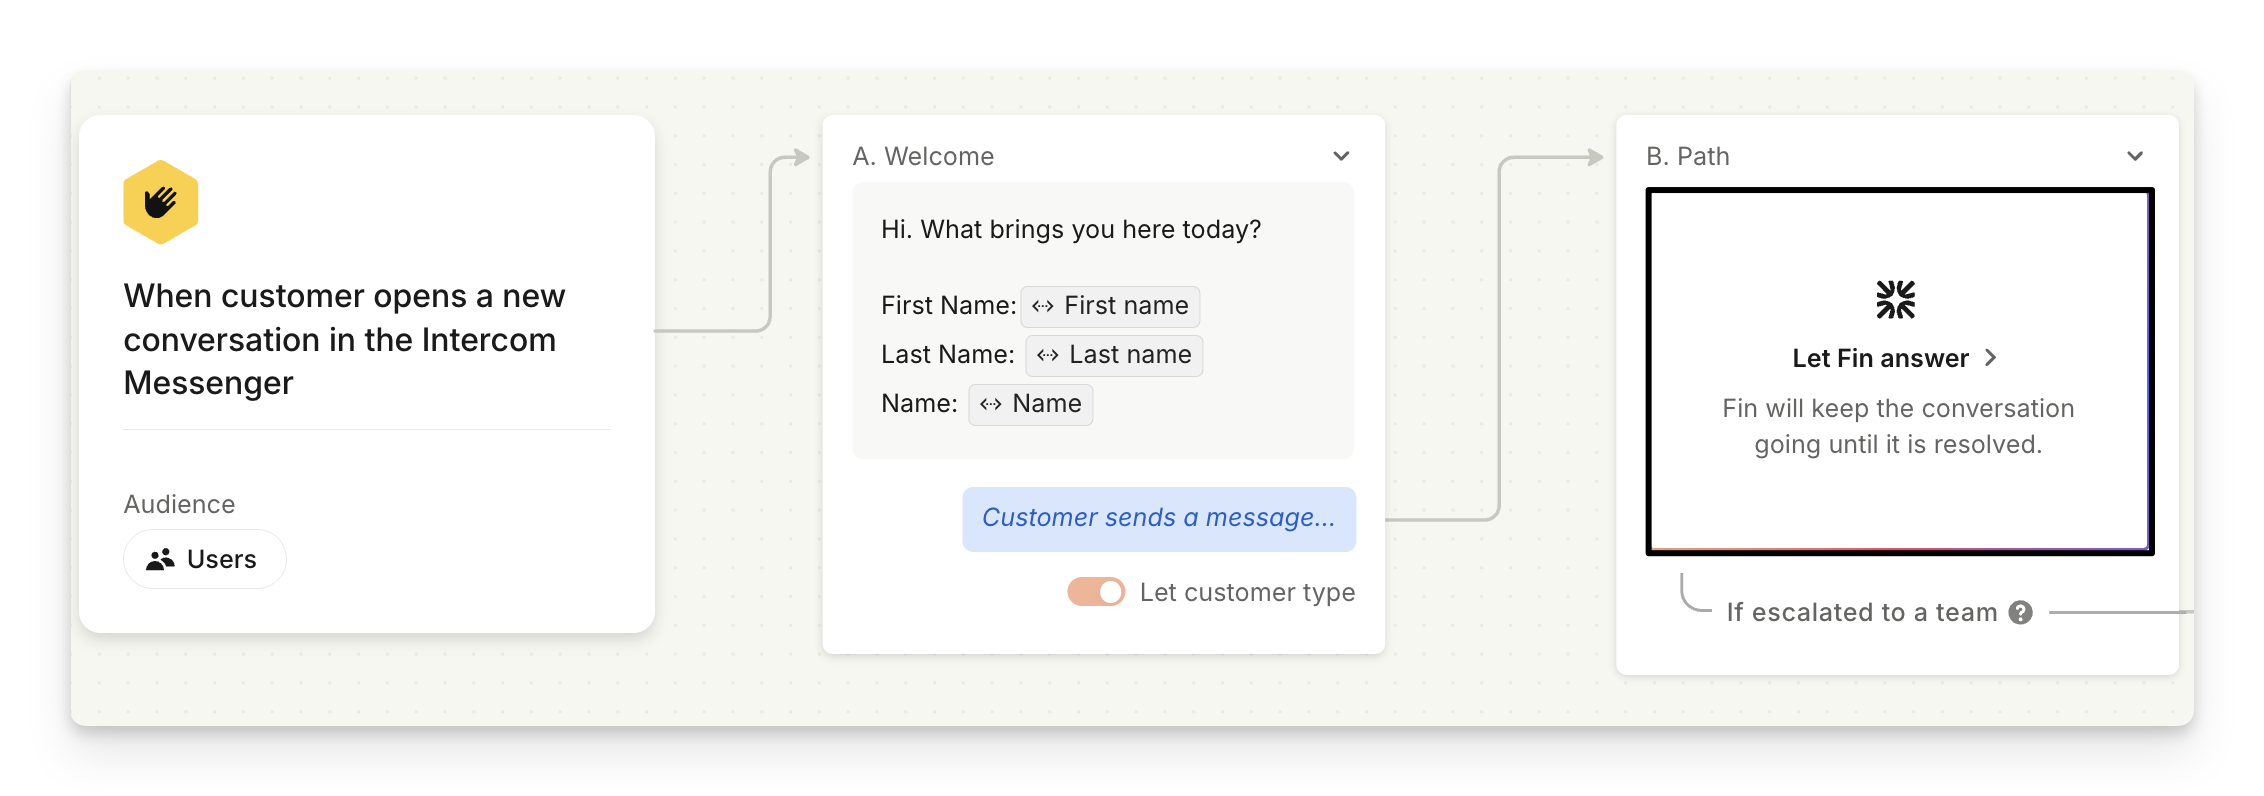The height and width of the screenshot is (796, 2264).
Task: Click the Customer sends a message bubble
Action: point(1158,518)
